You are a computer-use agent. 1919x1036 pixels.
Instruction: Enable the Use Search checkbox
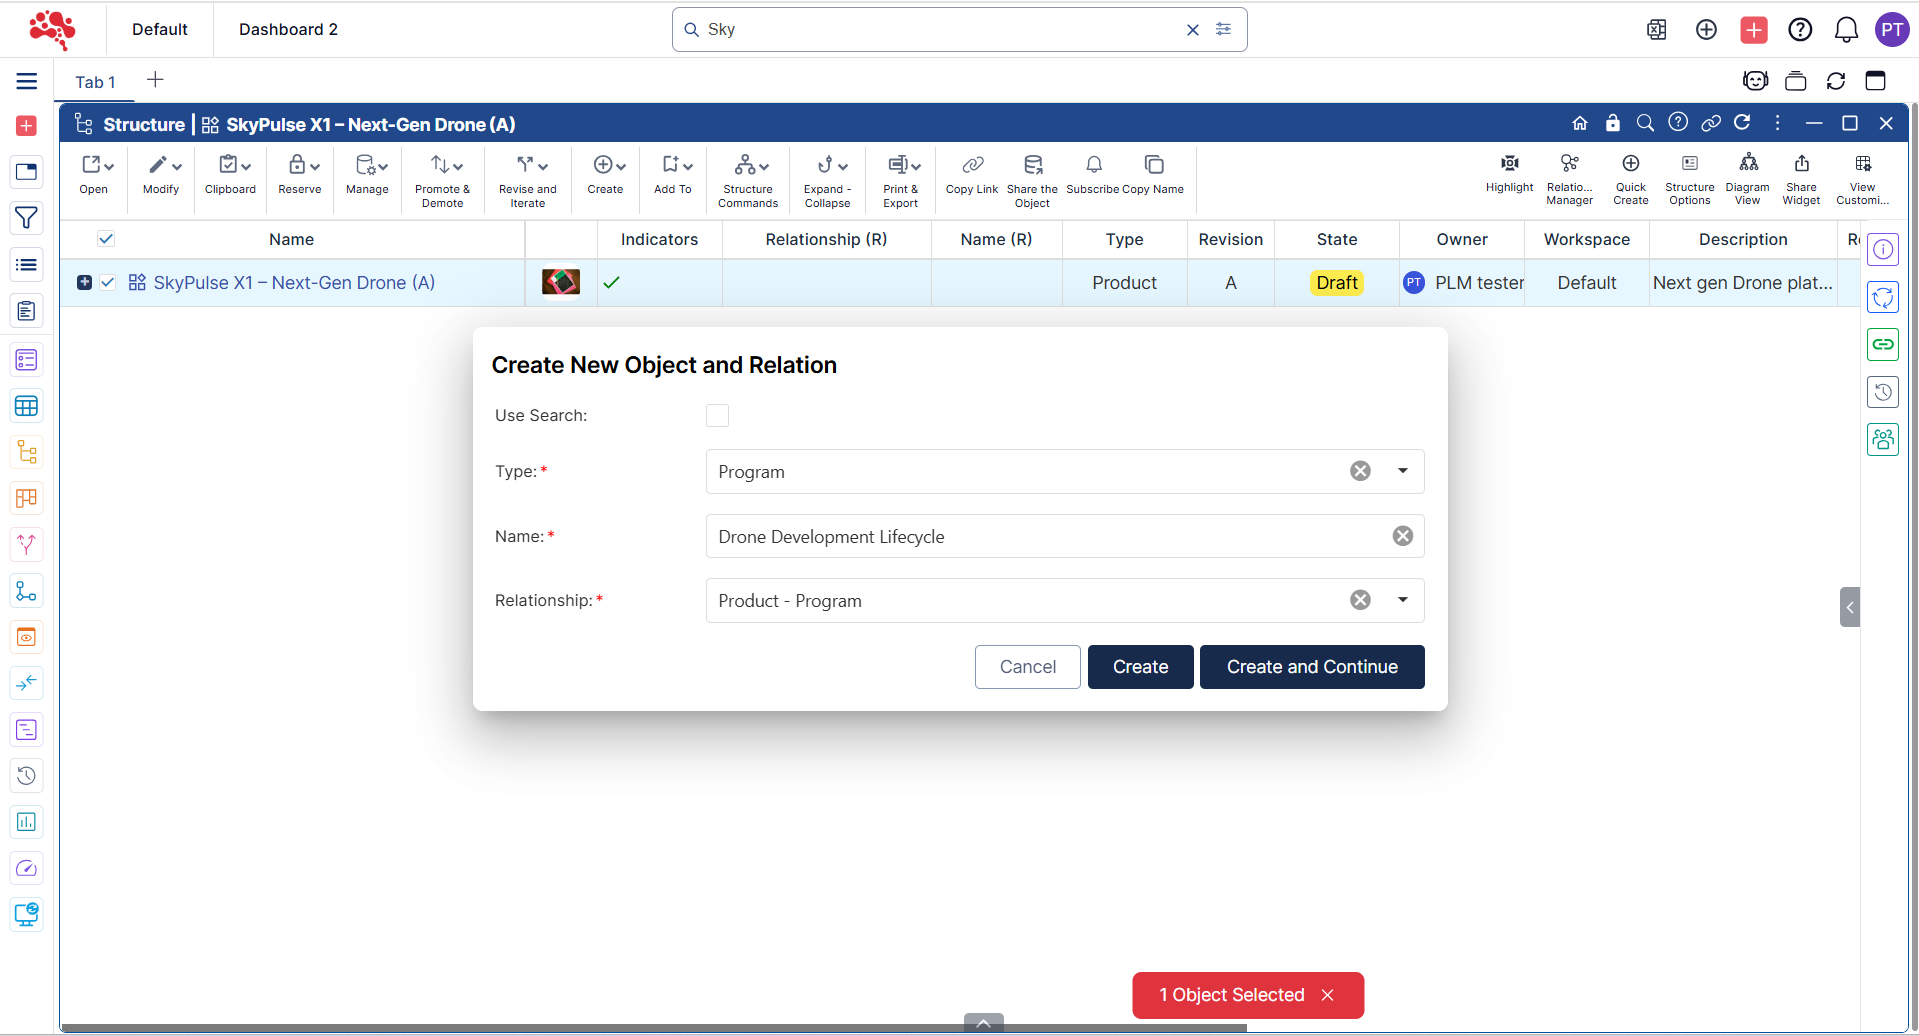point(717,416)
